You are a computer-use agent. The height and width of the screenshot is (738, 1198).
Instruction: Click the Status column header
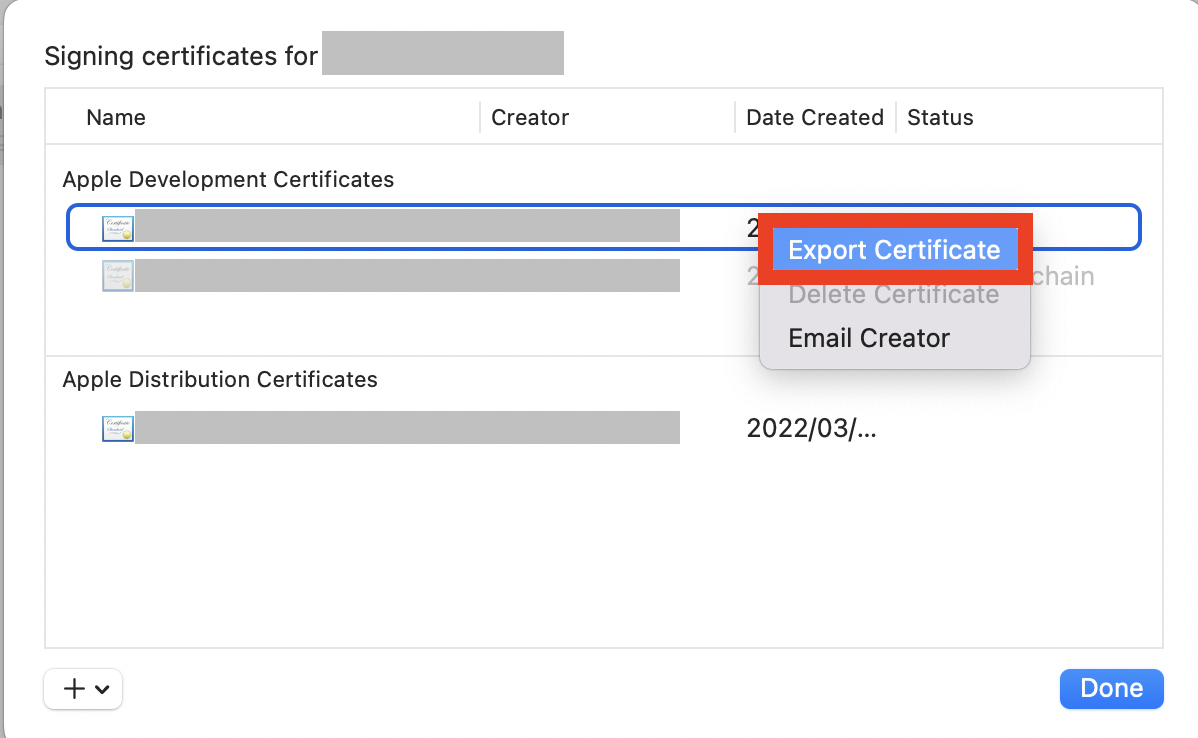coord(941,118)
